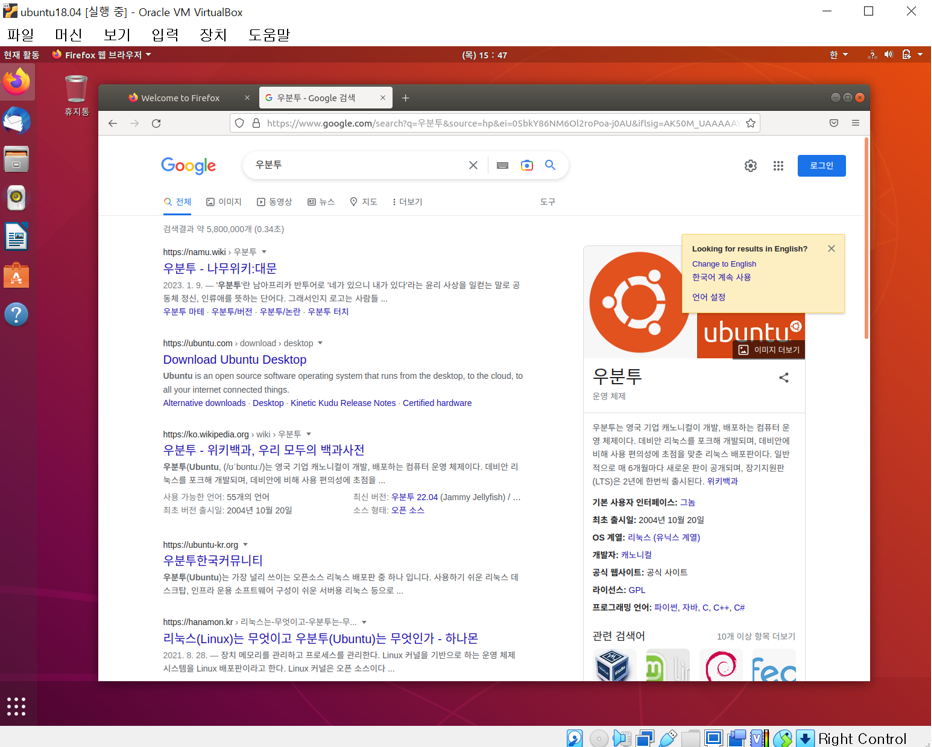Image resolution: width=932 pixels, height=747 pixels.
Task: Submit the search with the magnifier icon
Action: (550, 165)
